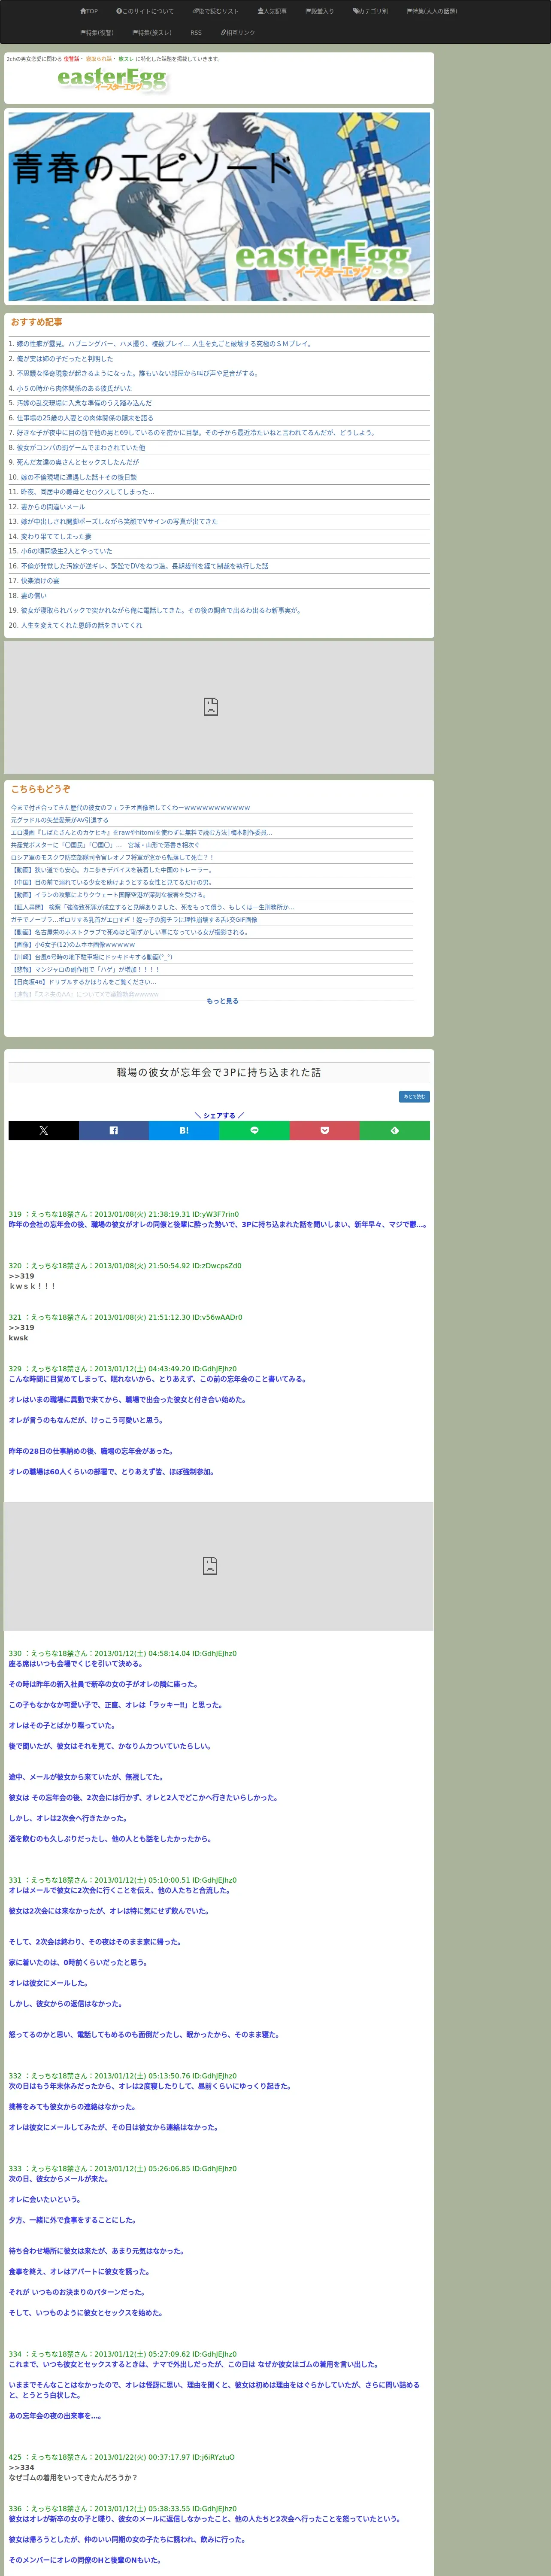Follow the site on Feedly

395,1130
